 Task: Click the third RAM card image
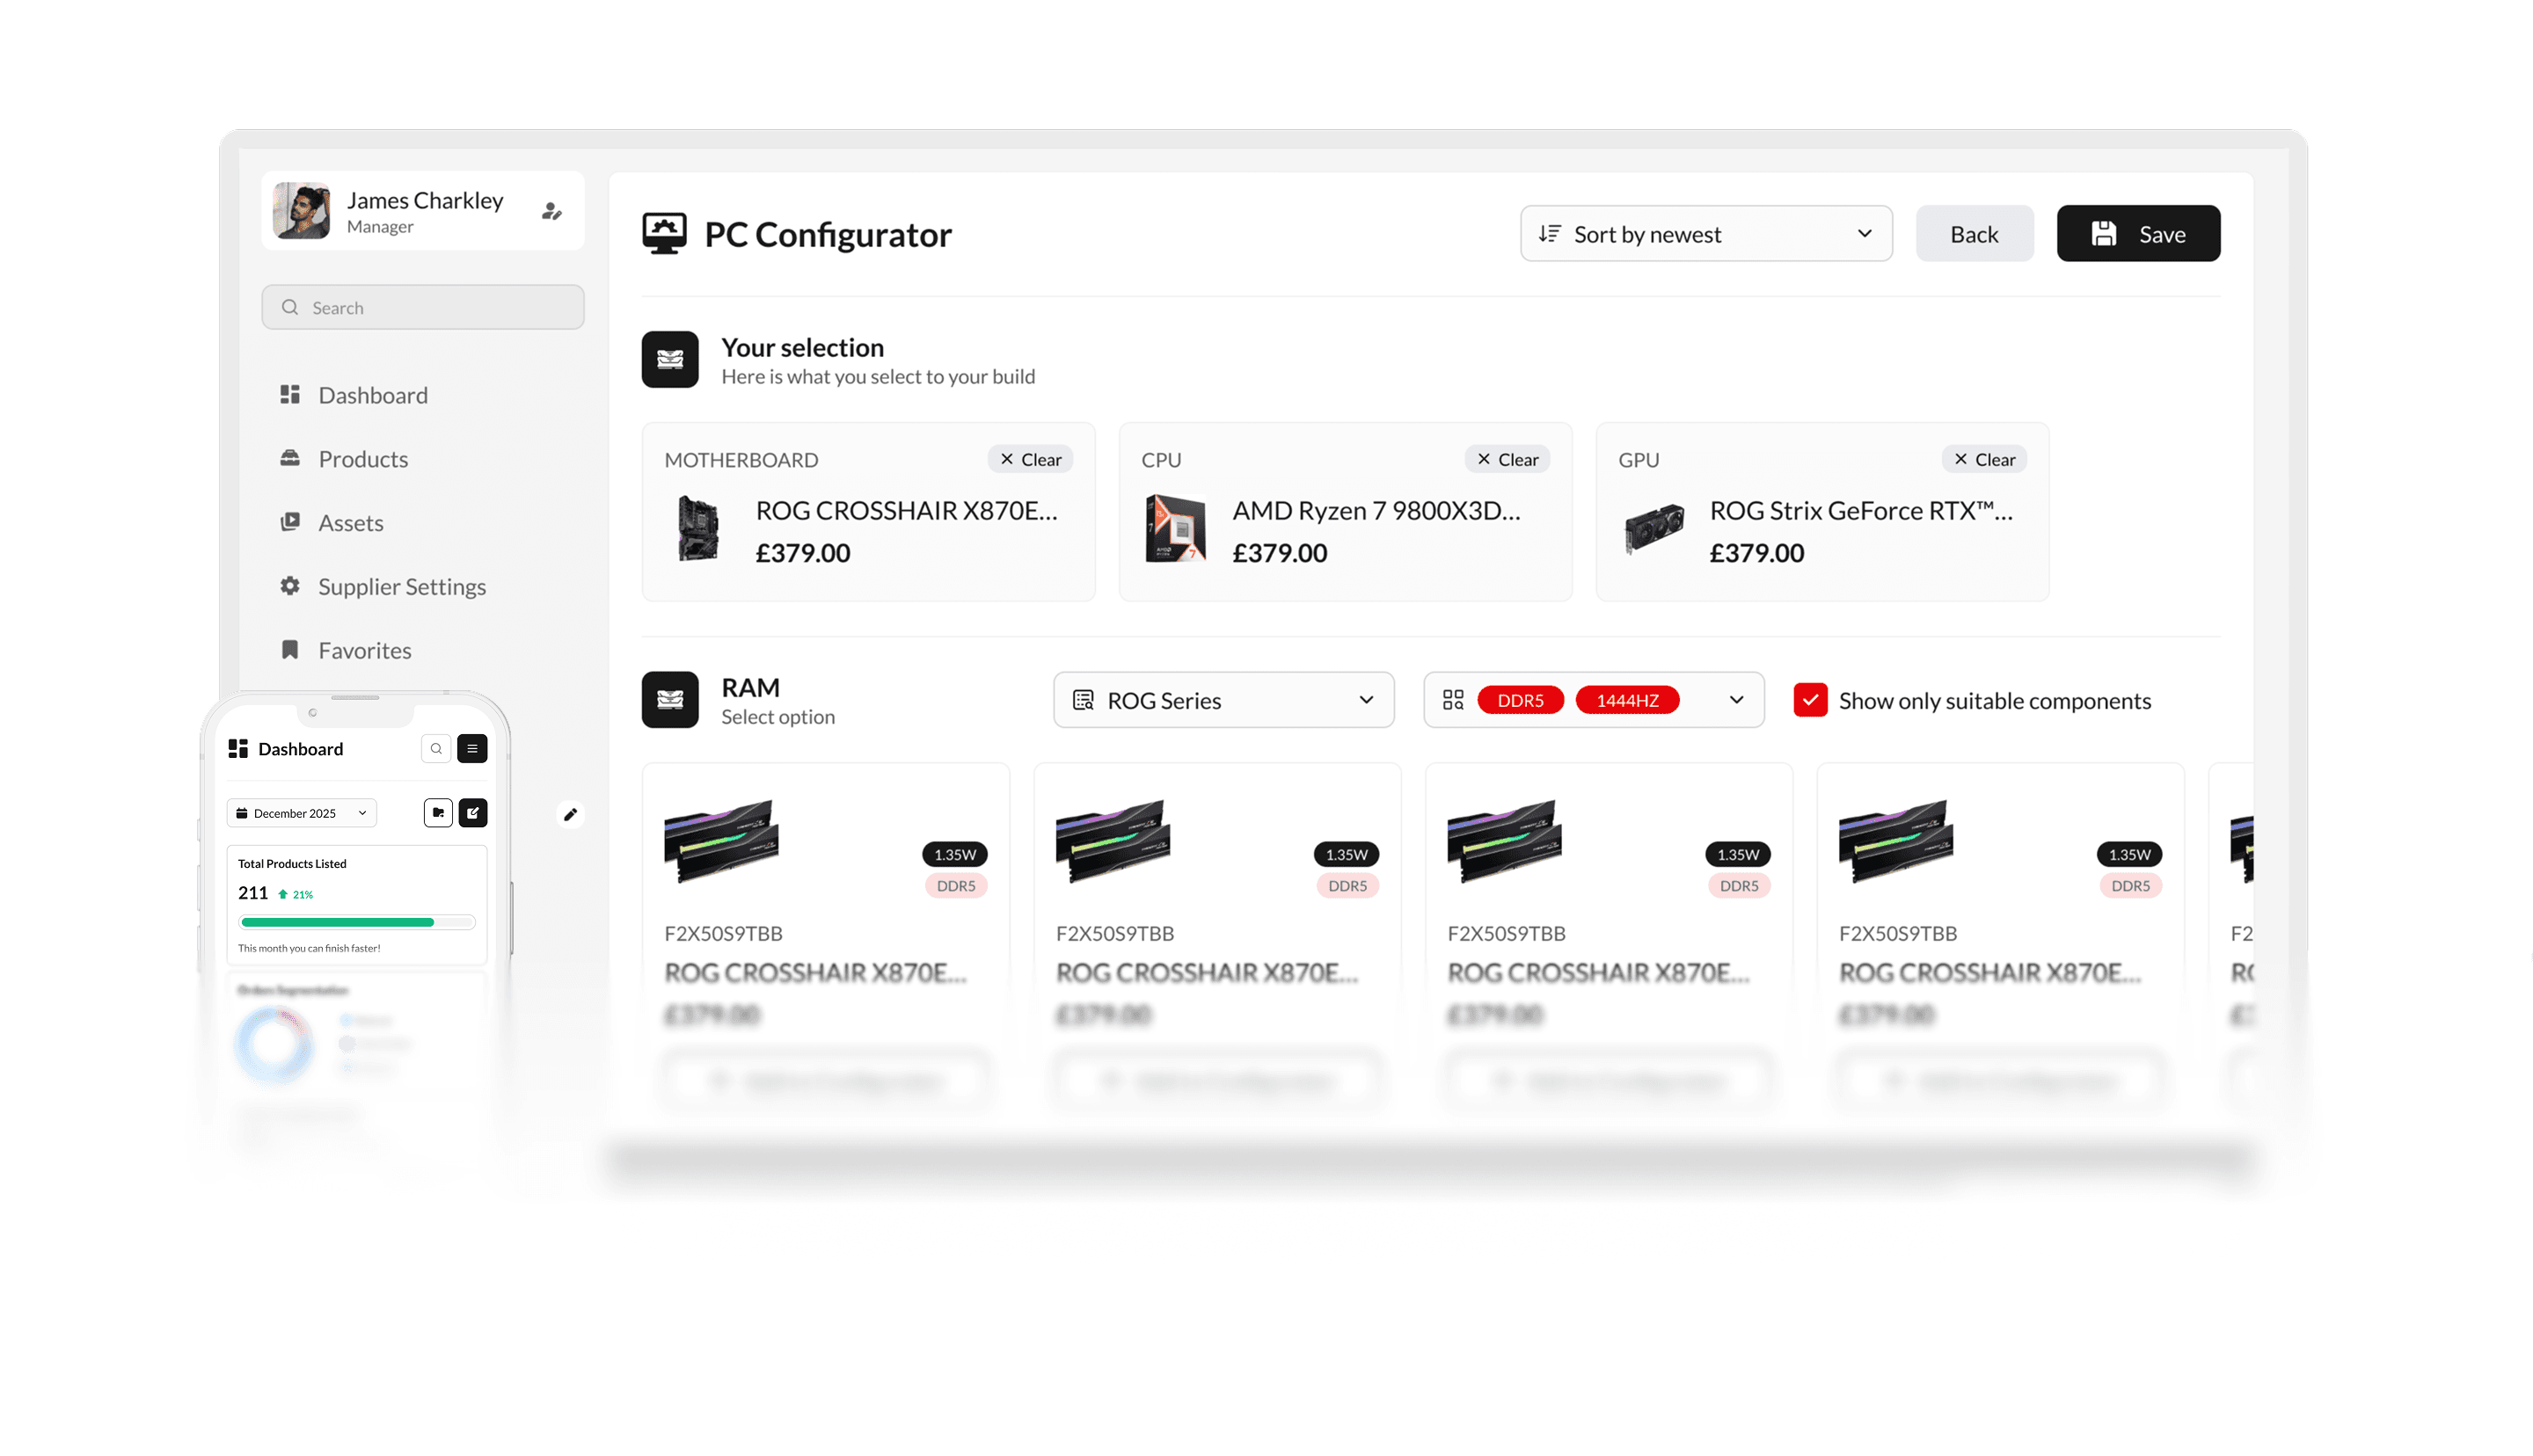[x=1505, y=840]
